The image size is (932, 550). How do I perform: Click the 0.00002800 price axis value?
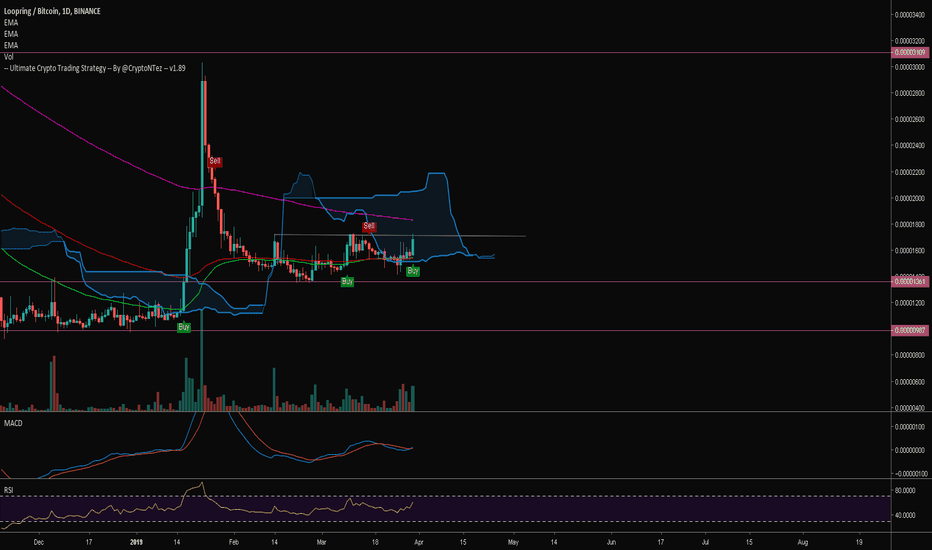pyautogui.click(x=910, y=93)
